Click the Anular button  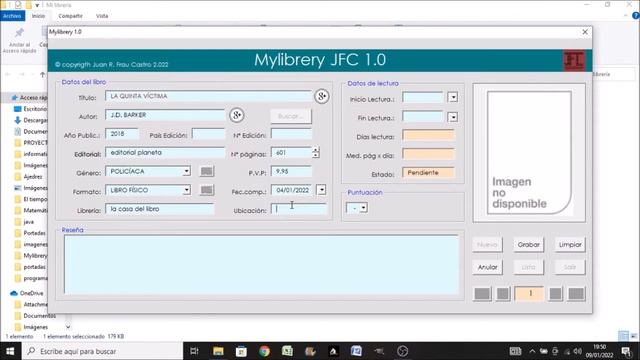point(487,267)
